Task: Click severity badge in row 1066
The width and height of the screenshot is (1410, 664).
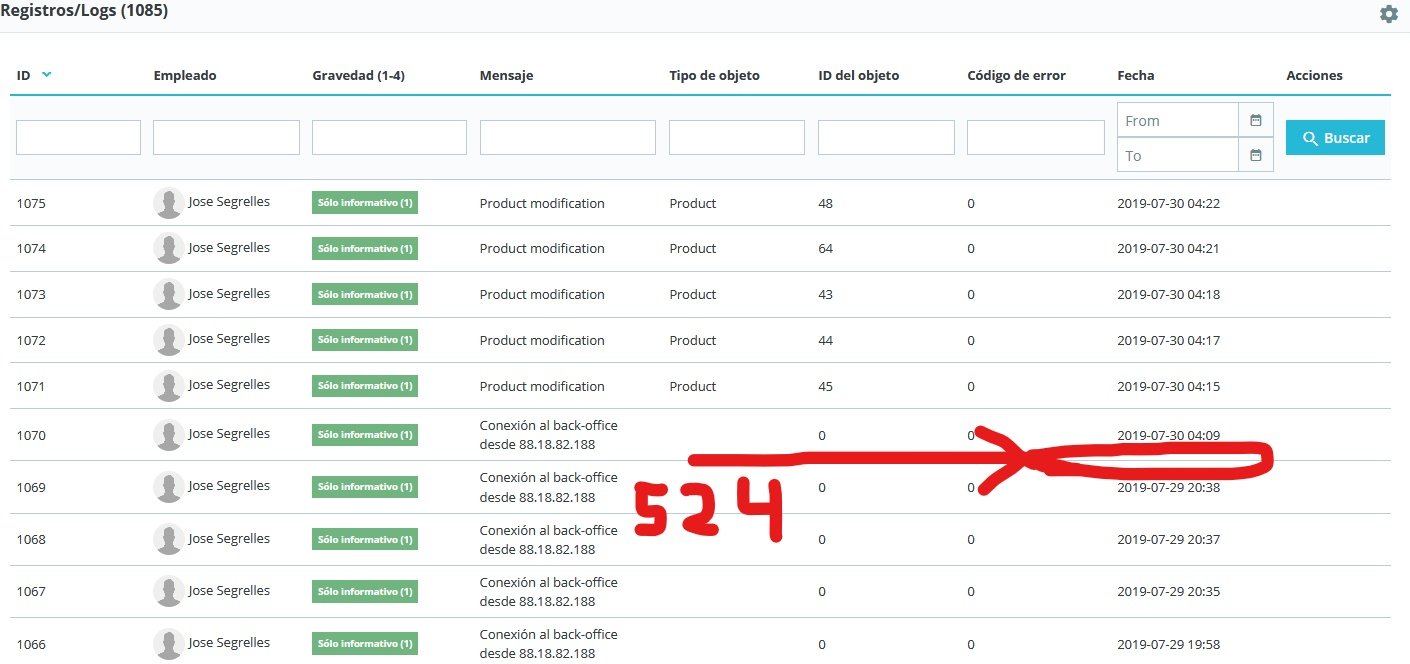Action: click(x=365, y=644)
